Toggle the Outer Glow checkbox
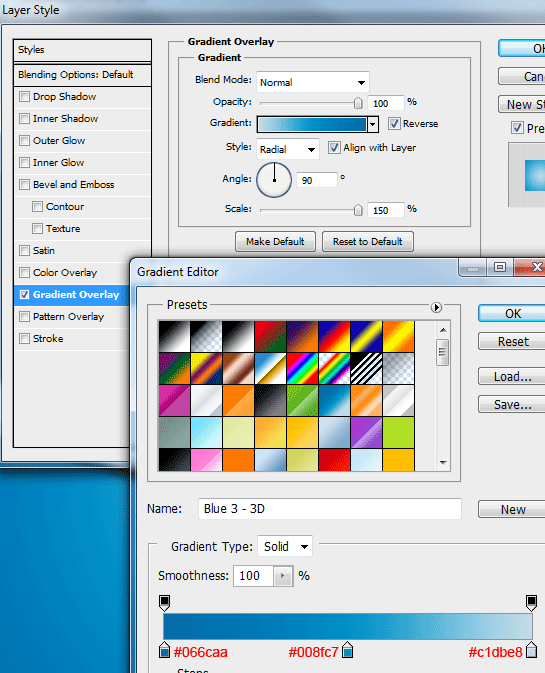 click(24, 140)
